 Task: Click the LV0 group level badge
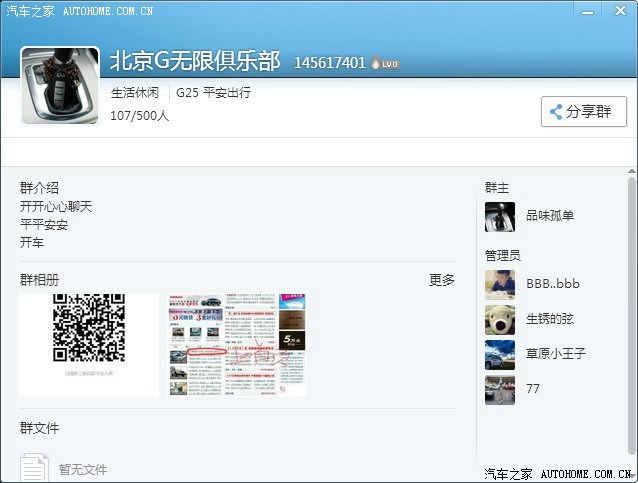385,63
